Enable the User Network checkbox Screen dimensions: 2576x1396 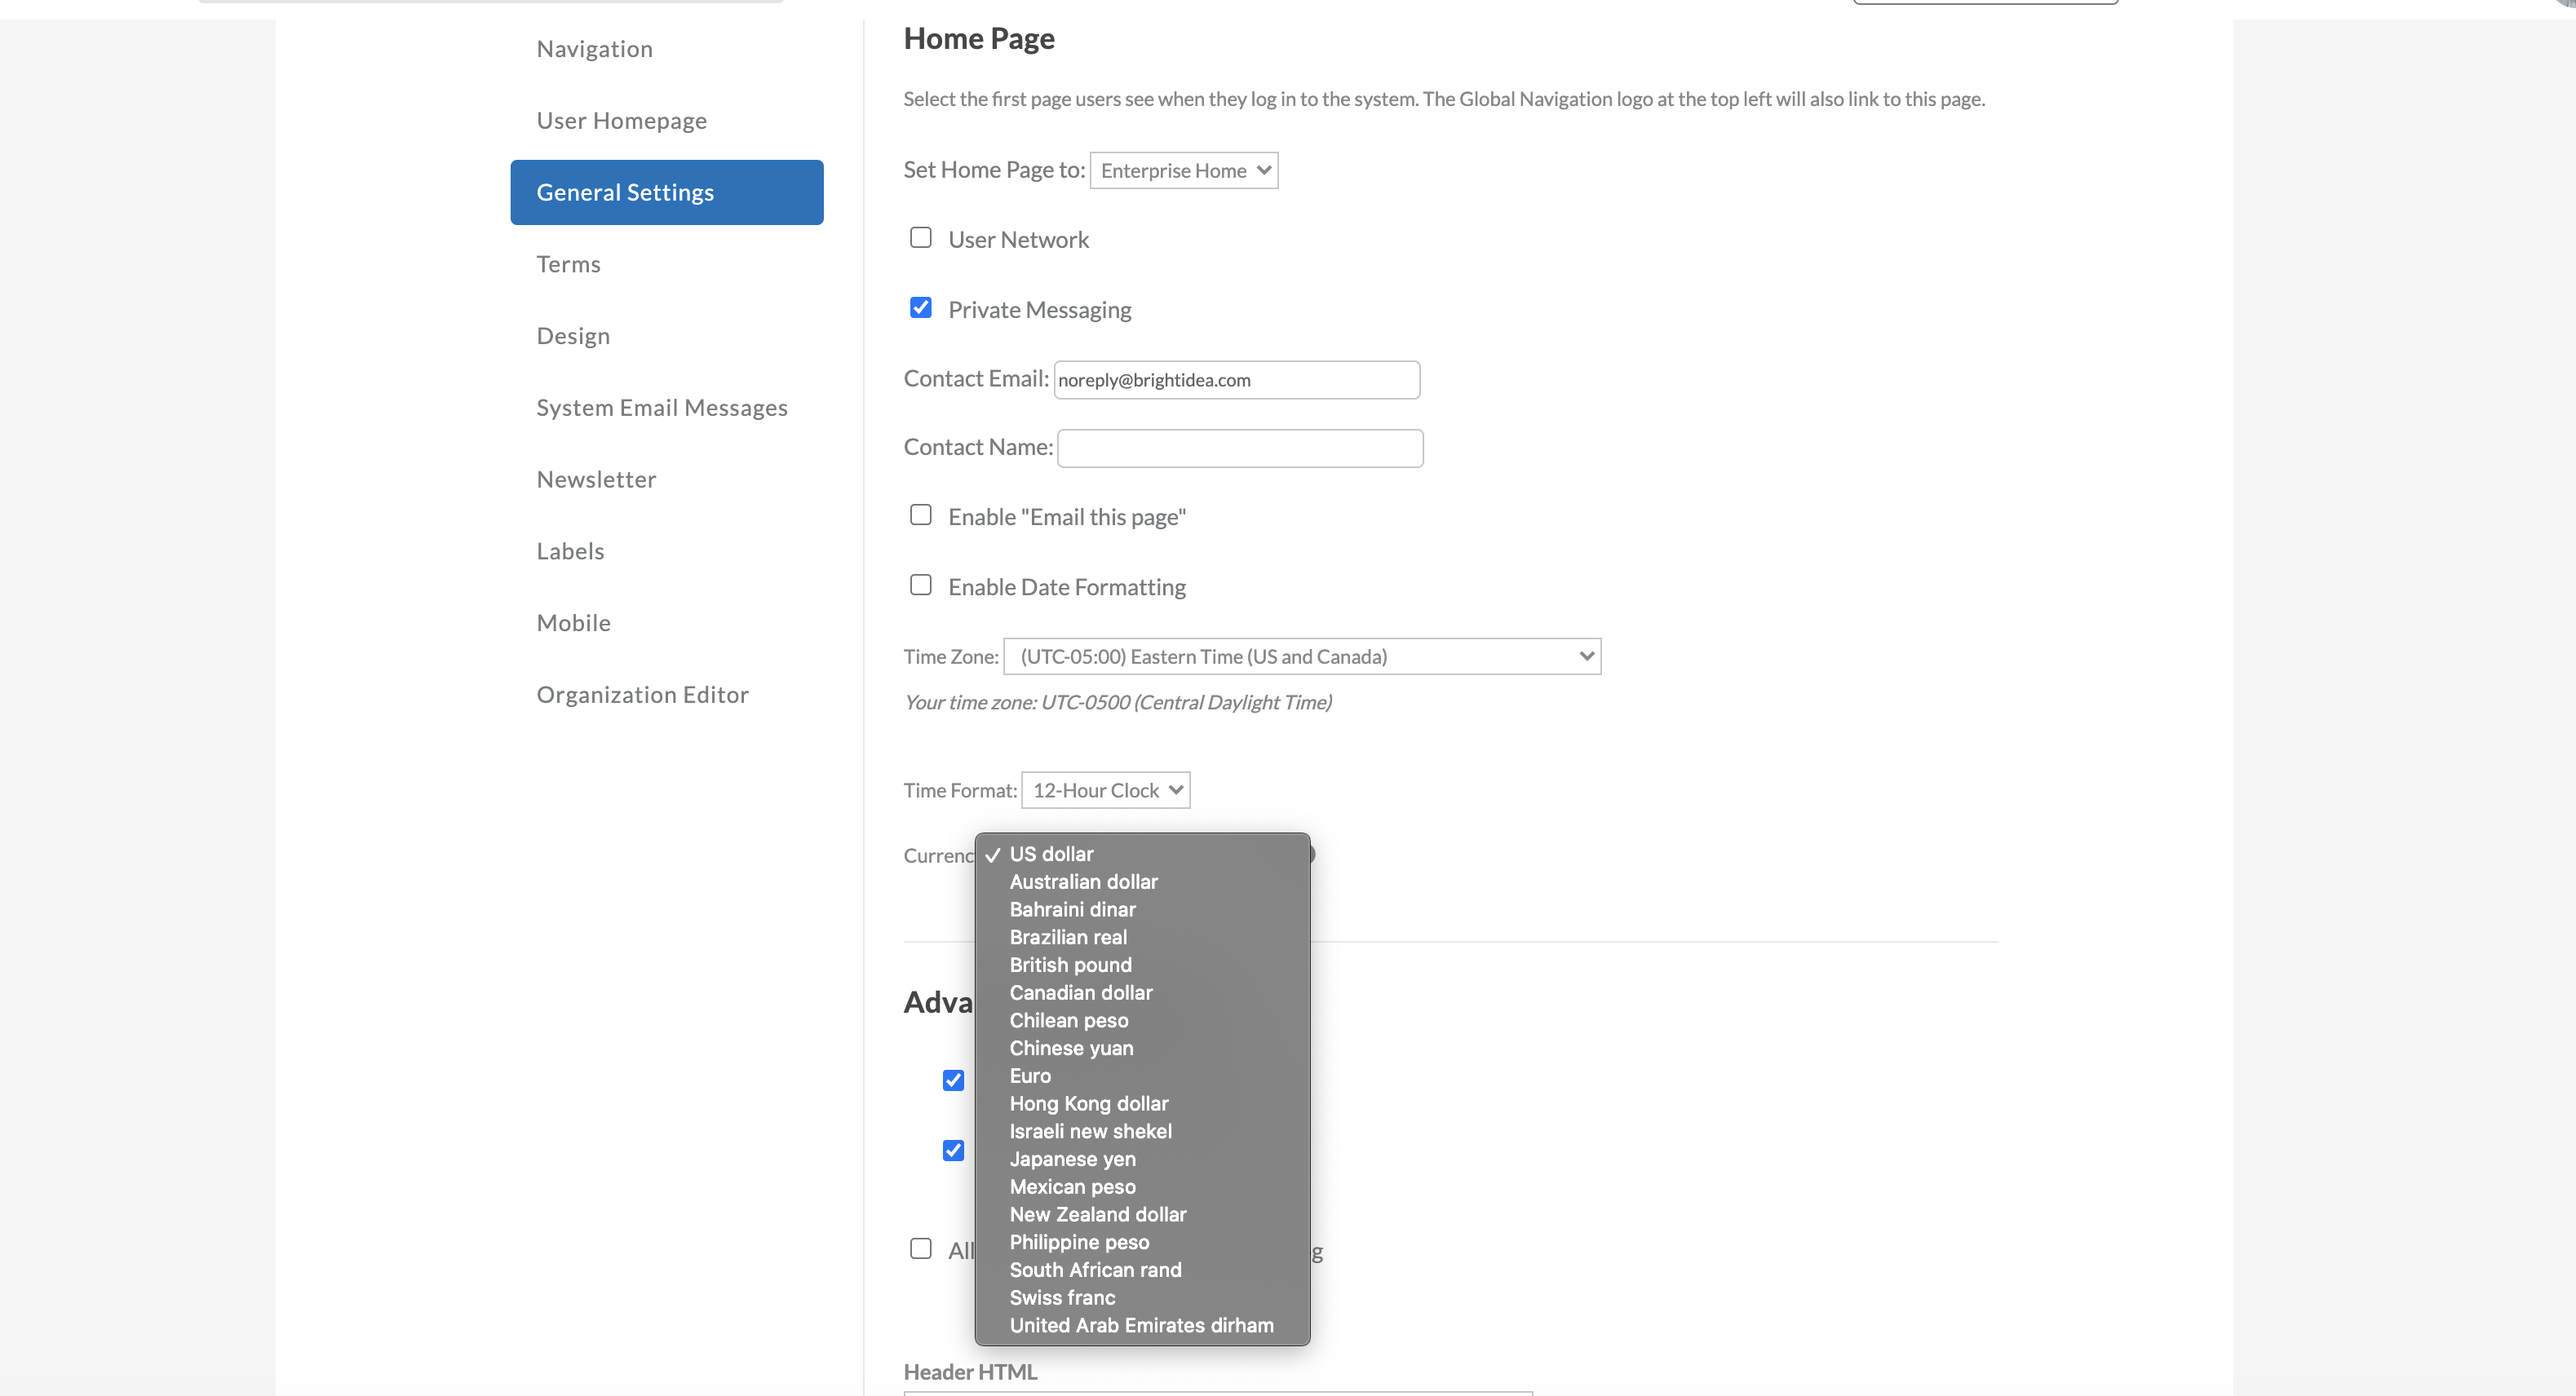921,238
